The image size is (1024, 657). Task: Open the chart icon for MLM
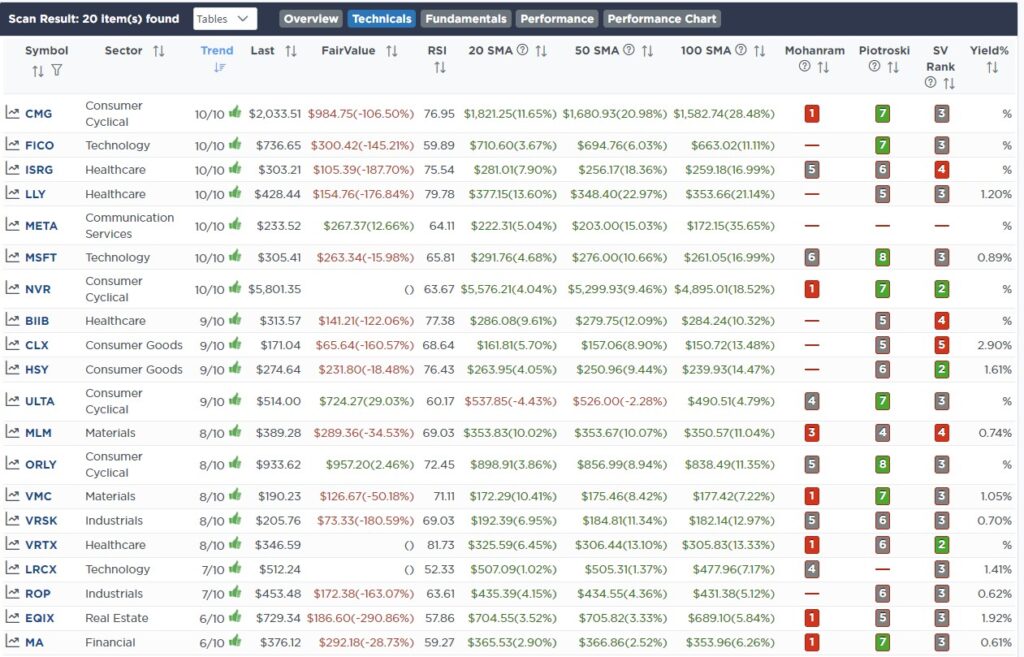pyautogui.click(x=12, y=432)
